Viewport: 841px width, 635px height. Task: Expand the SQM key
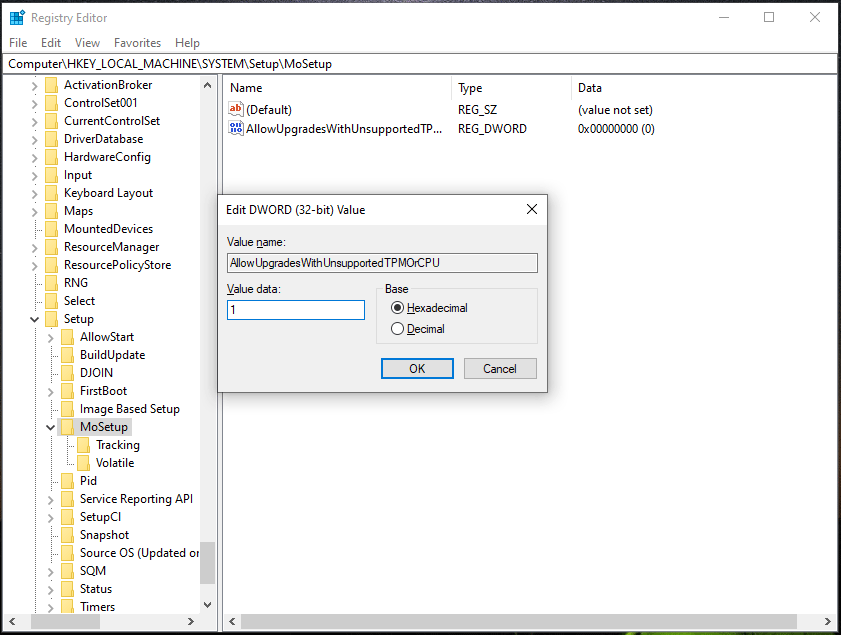[50, 572]
